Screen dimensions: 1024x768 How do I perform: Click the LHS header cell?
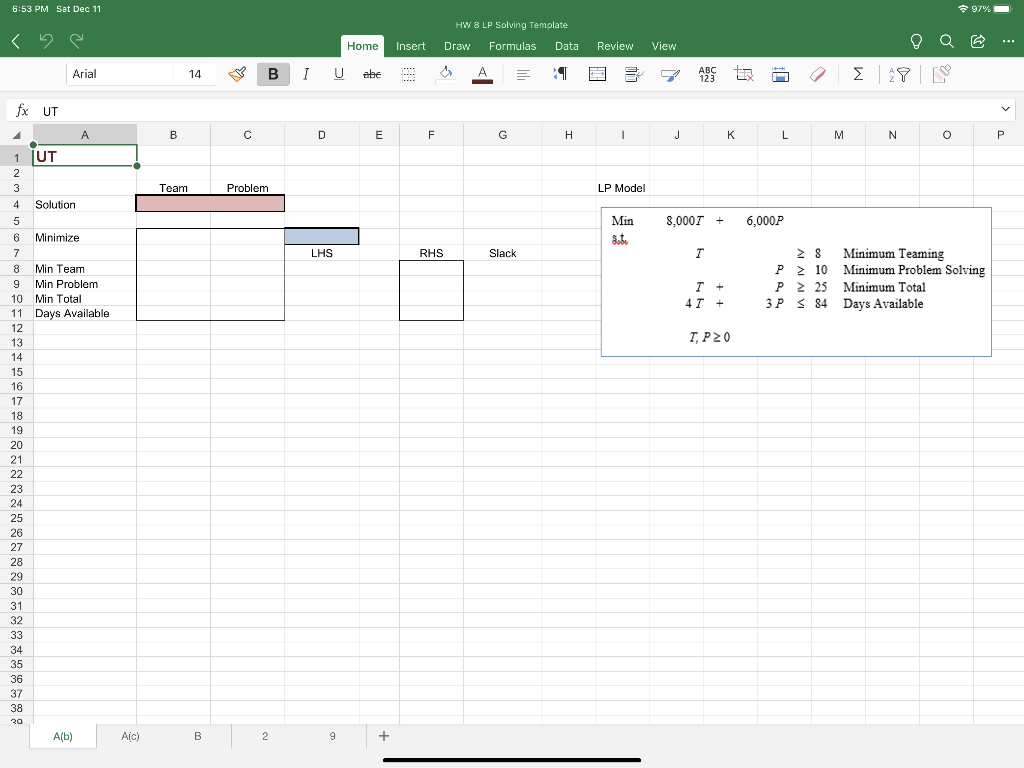321,253
